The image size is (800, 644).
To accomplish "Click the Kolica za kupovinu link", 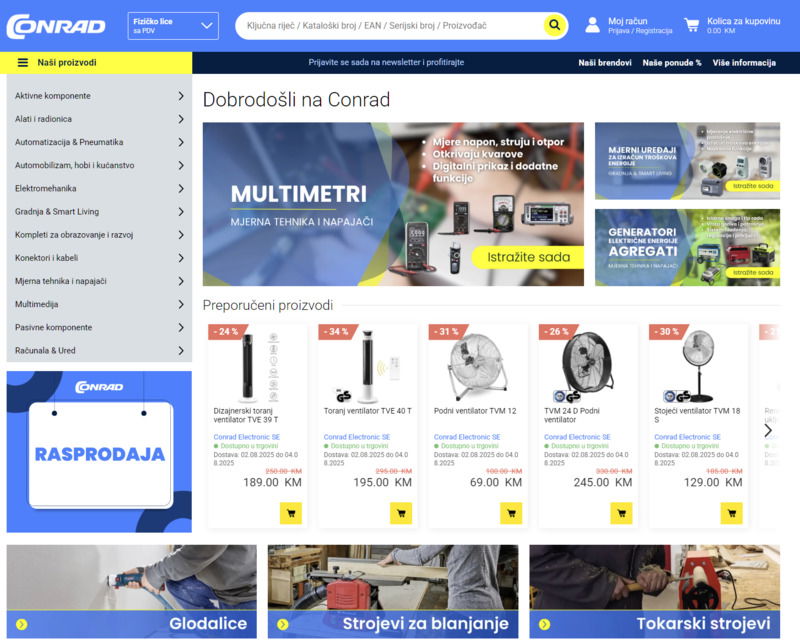I will (x=743, y=21).
